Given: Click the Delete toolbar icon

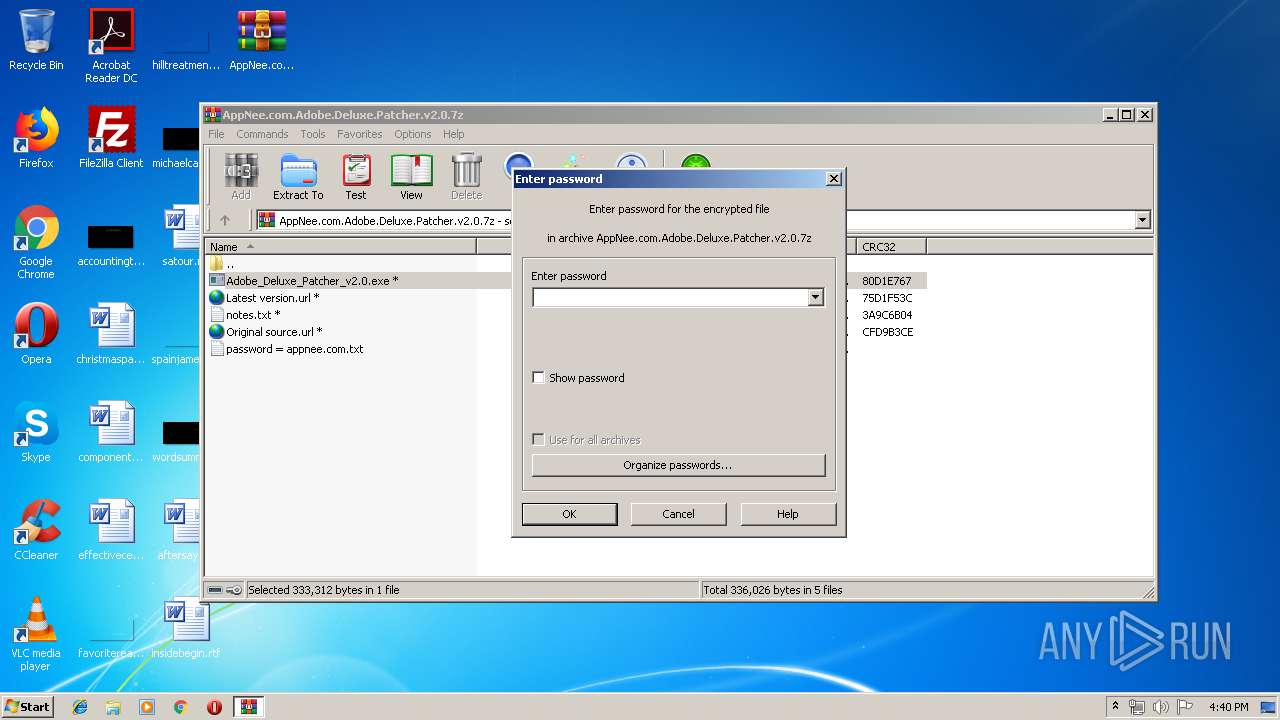Looking at the screenshot, I should [466, 177].
